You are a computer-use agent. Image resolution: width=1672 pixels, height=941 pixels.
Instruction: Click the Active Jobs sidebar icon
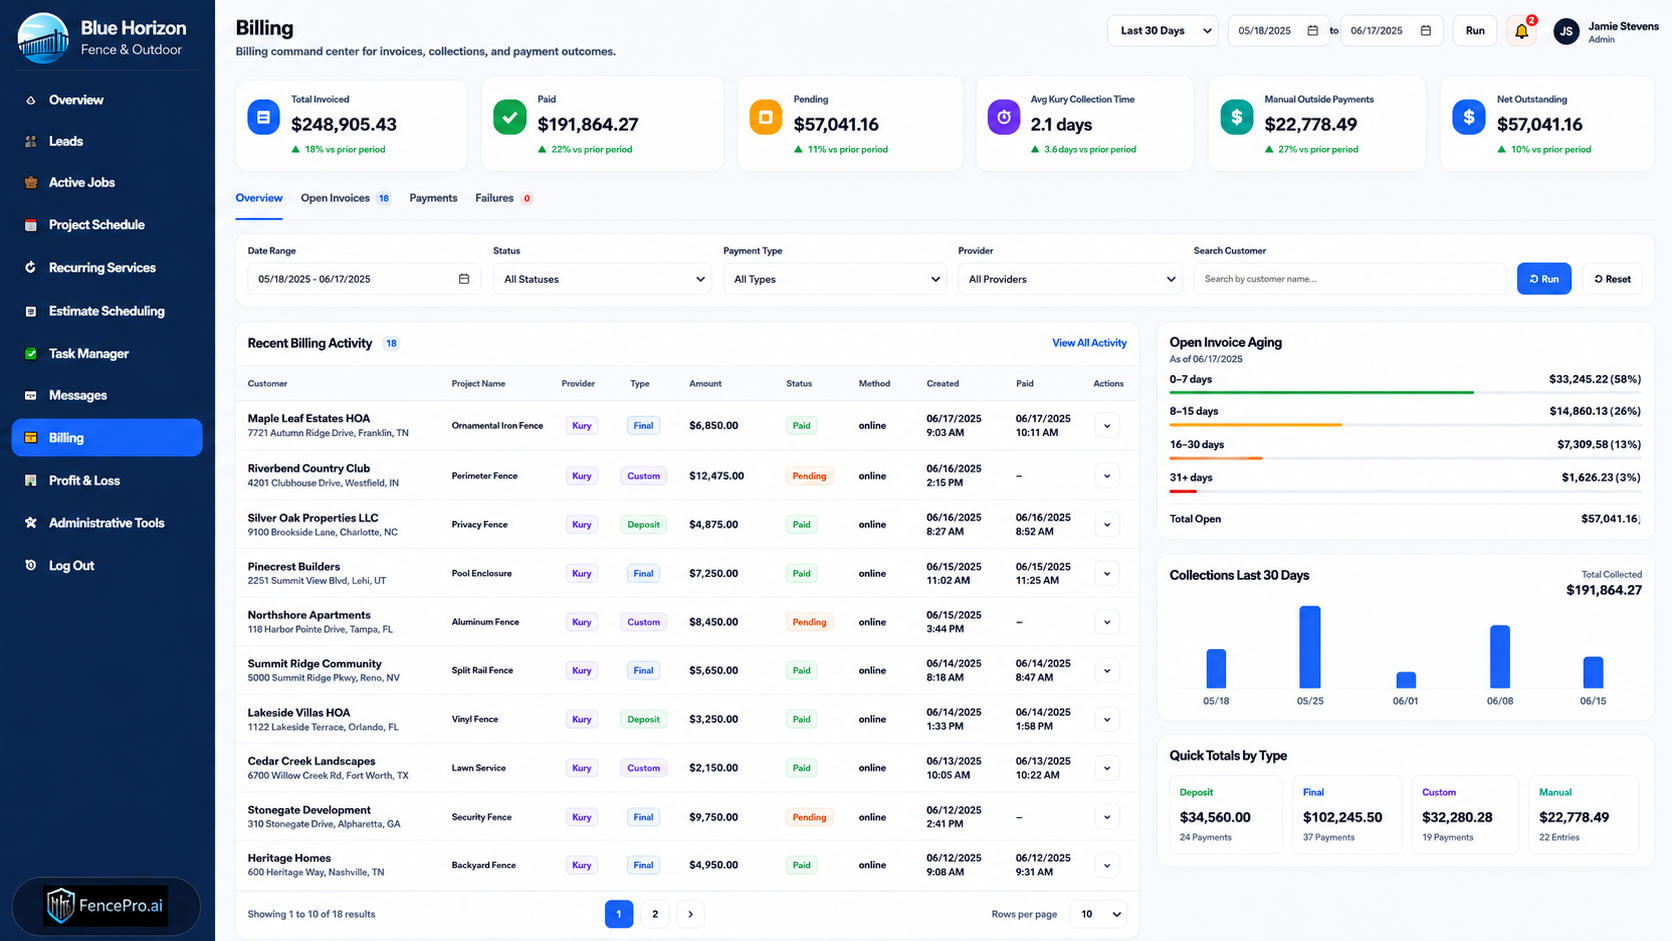[30, 182]
